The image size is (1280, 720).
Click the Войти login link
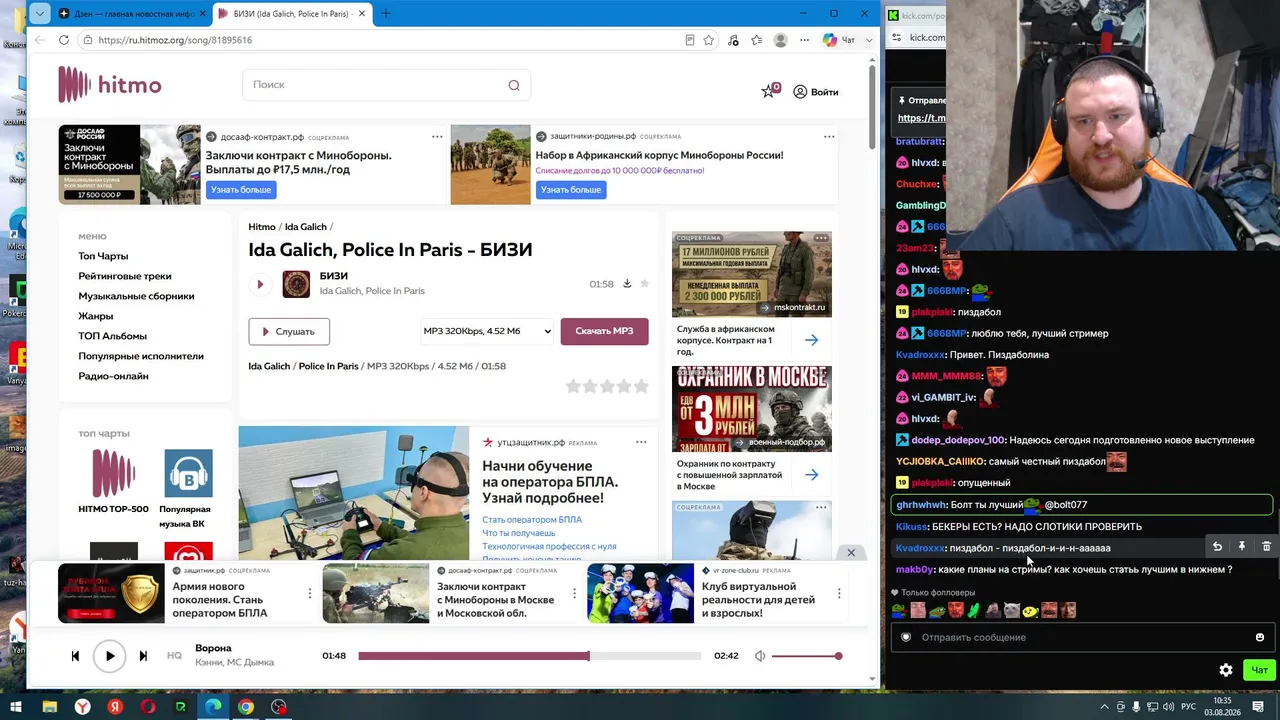point(816,92)
